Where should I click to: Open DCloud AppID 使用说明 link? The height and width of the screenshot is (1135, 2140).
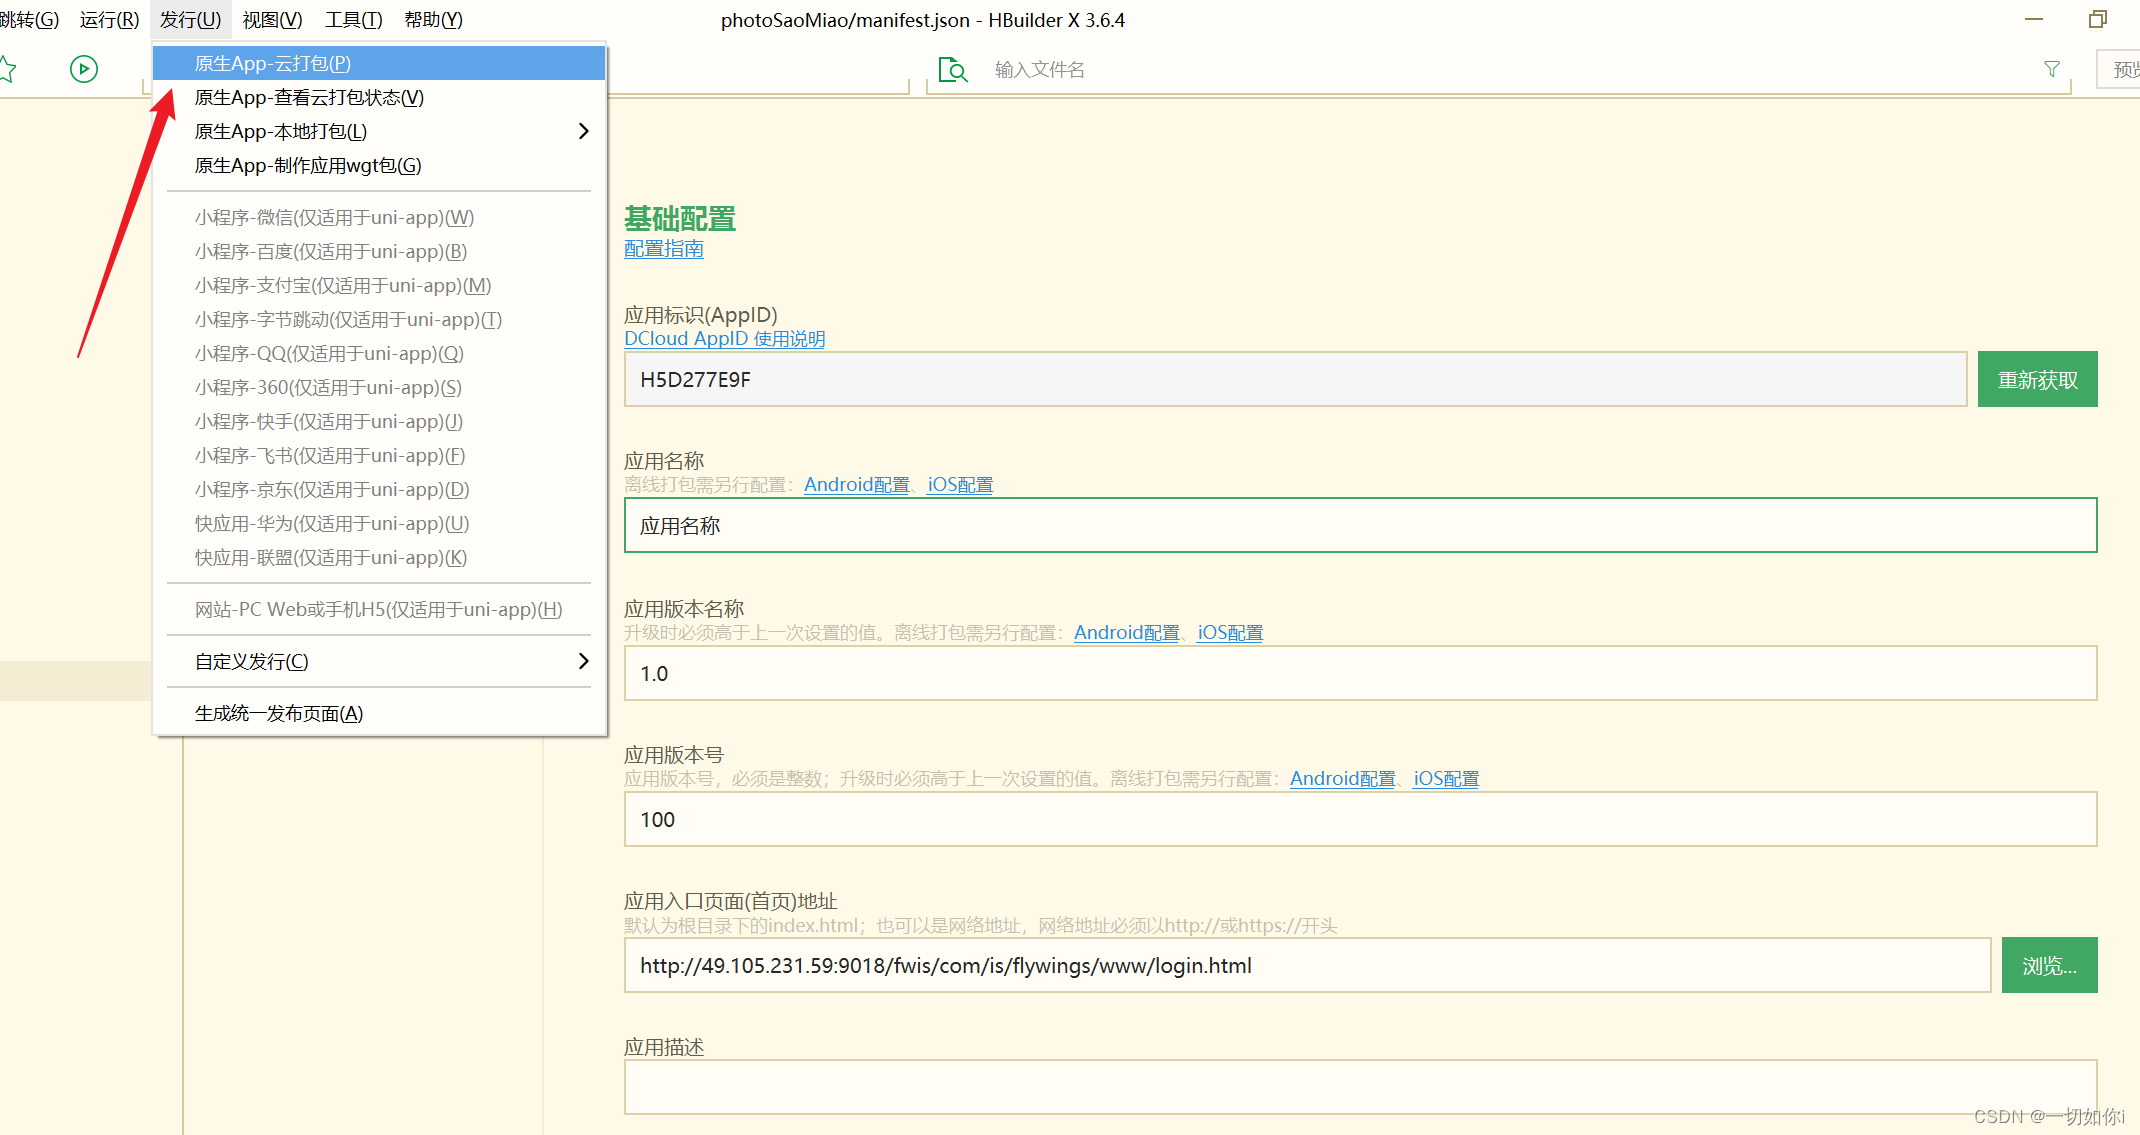pos(724,339)
